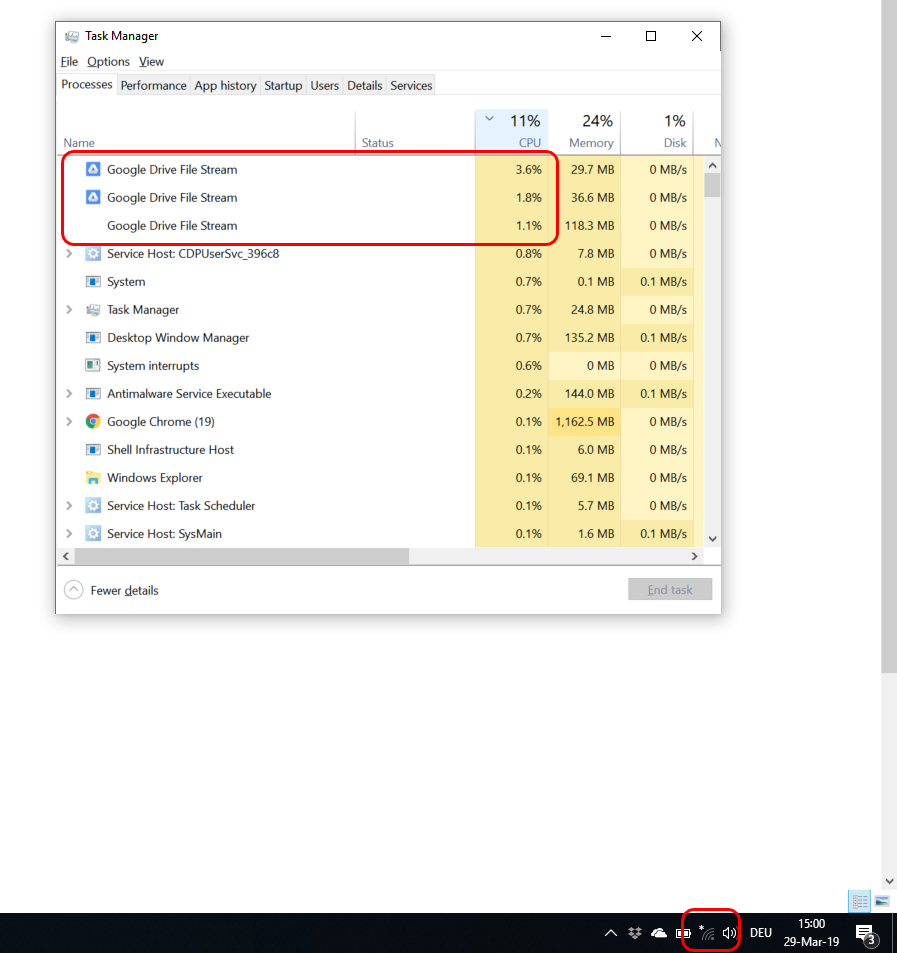Click the Desktop Window Manager icon
The image size is (897, 953).
tap(93, 337)
